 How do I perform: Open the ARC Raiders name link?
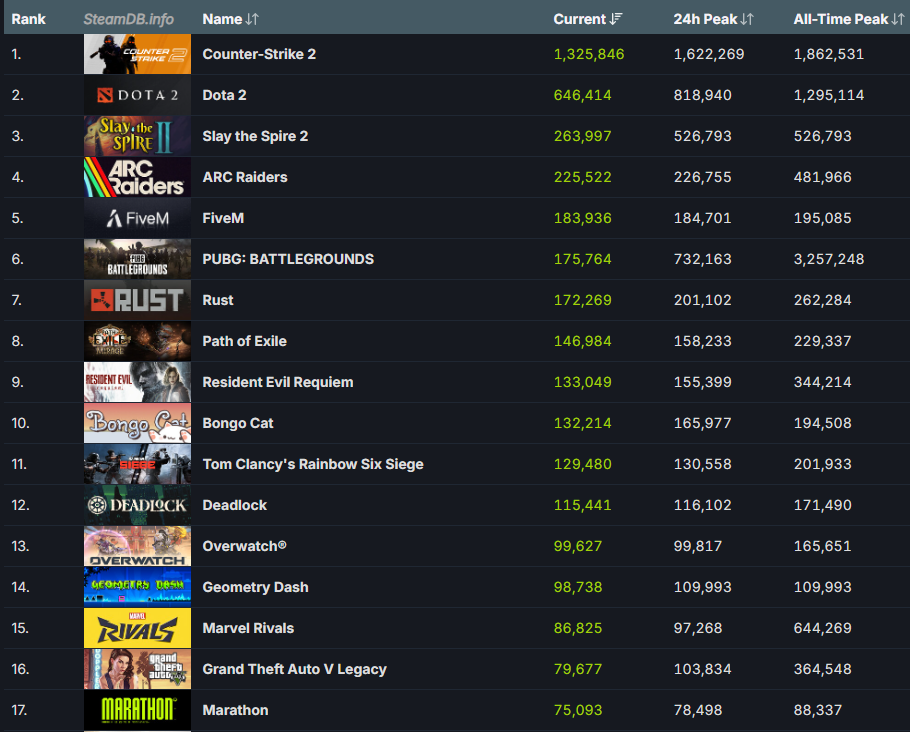point(245,177)
